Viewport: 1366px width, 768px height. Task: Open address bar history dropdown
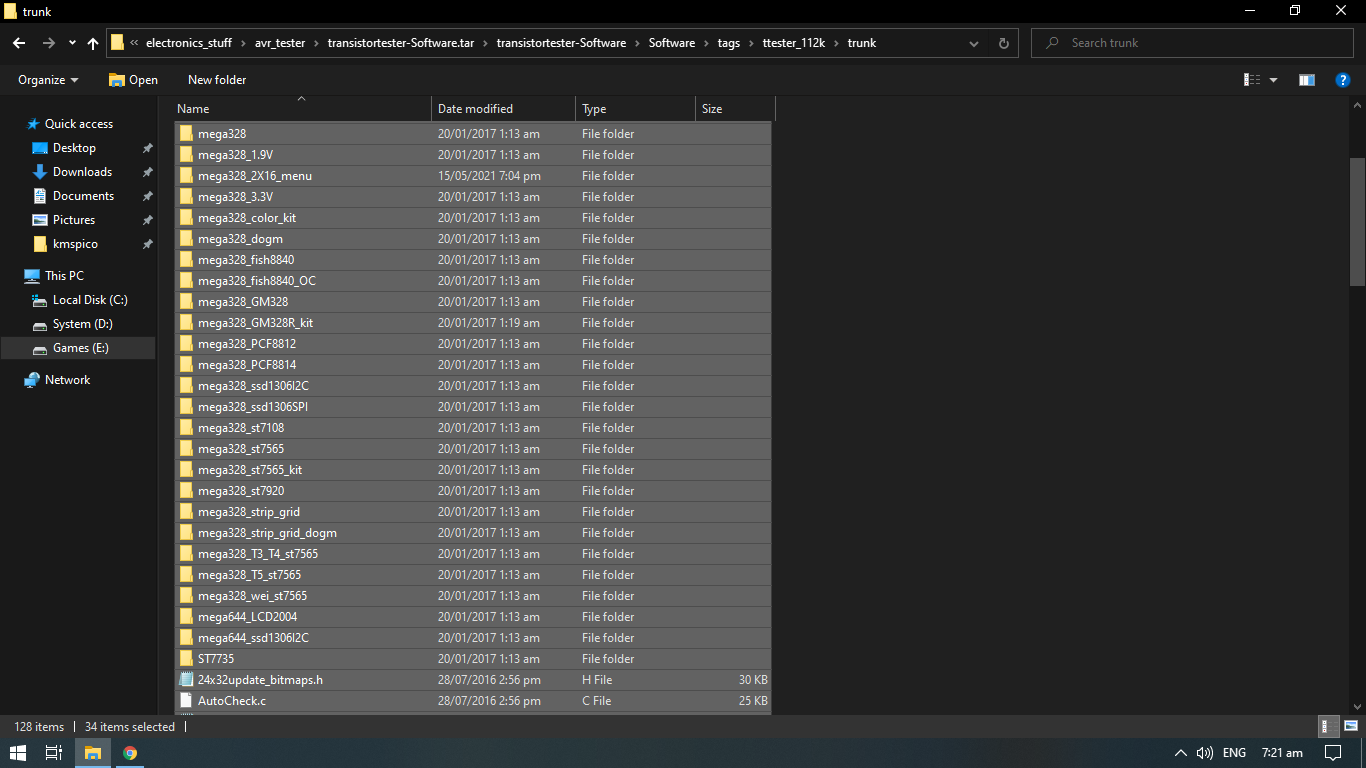[974, 43]
